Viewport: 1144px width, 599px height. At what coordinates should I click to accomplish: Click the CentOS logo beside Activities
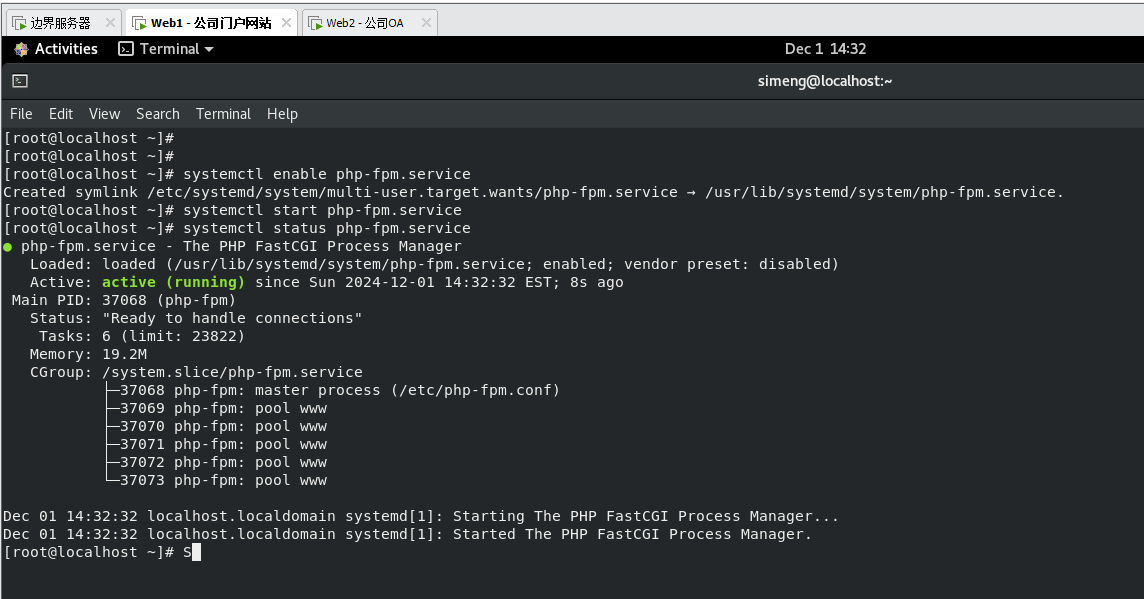(21, 49)
